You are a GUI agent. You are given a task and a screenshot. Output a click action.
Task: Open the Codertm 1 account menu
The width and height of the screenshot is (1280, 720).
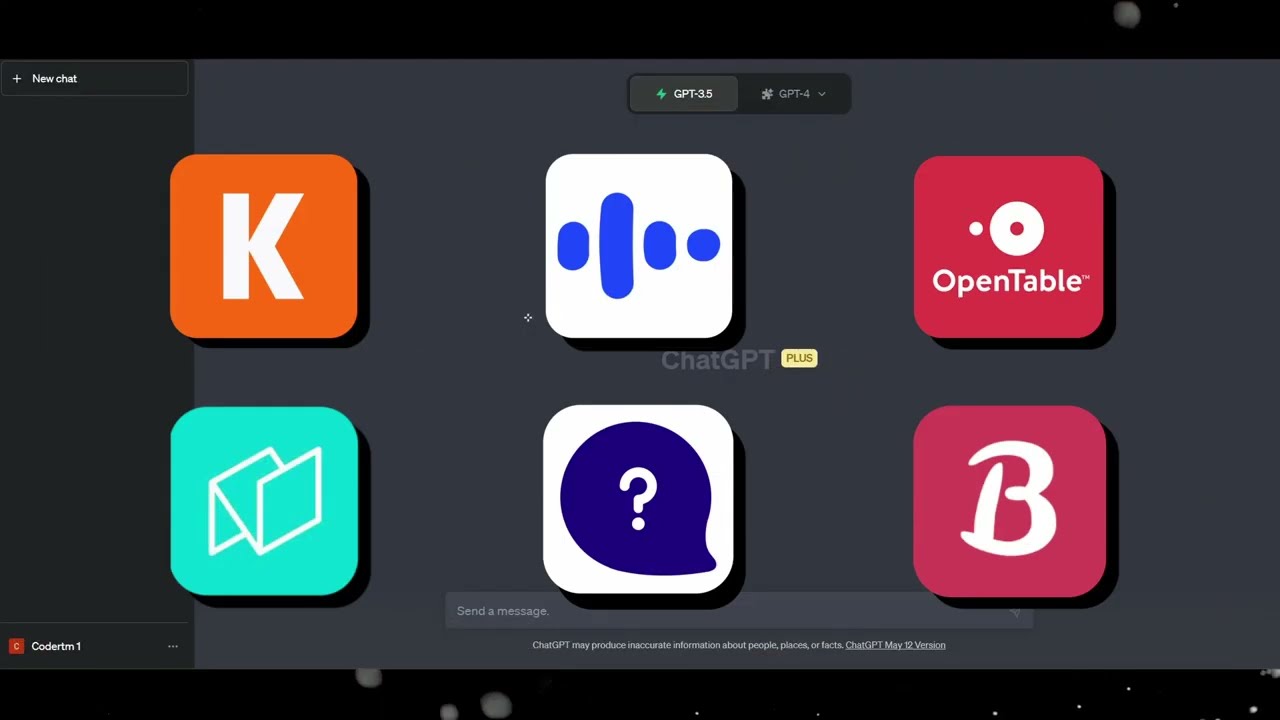click(x=94, y=646)
